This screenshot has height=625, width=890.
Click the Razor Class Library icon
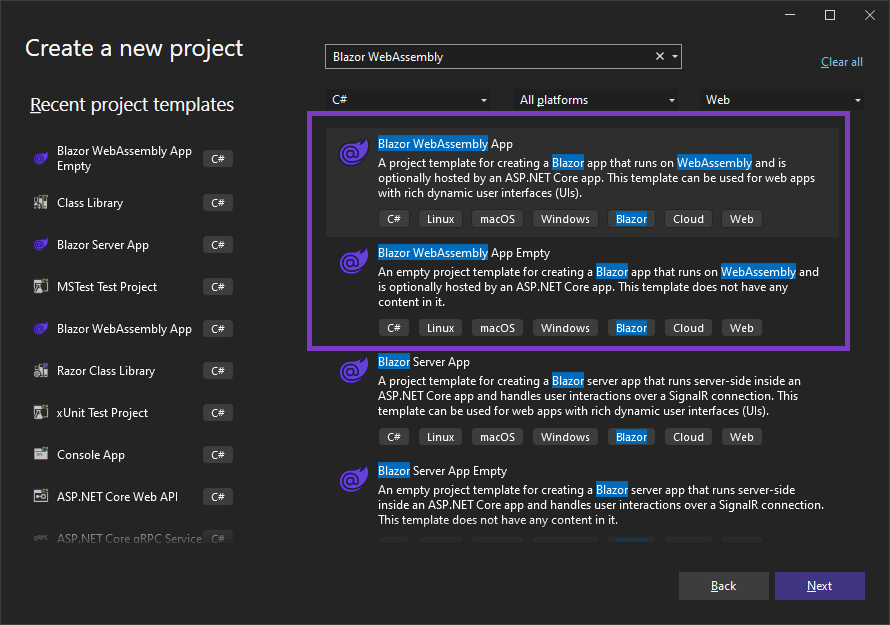point(41,371)
